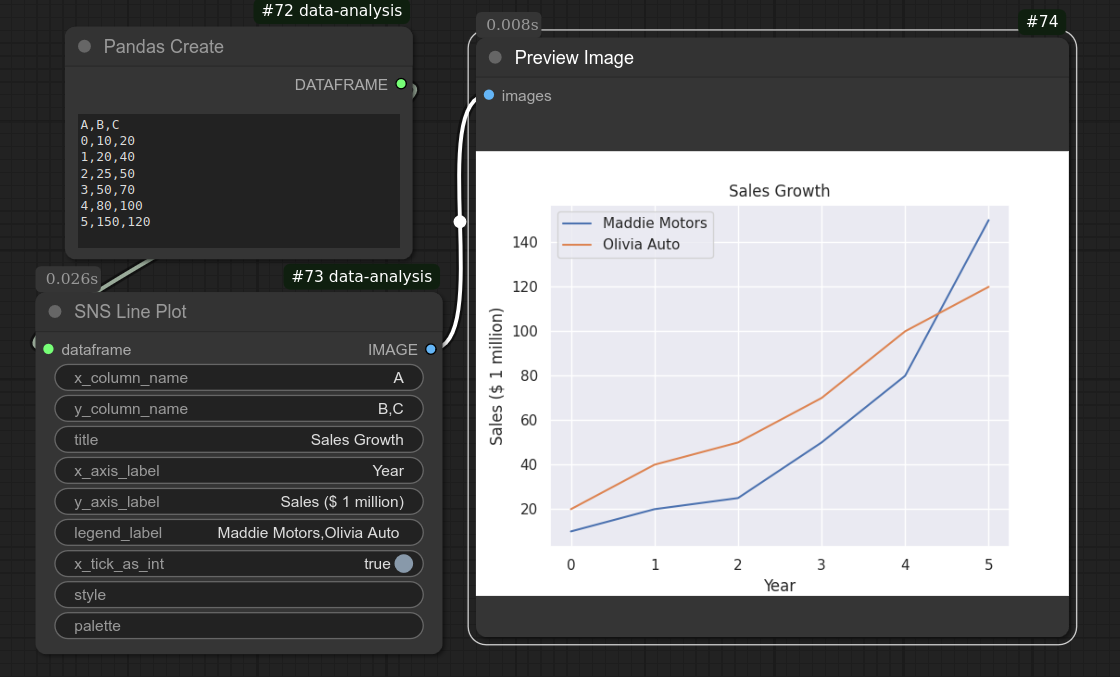Viewport: 1120px width, 677px height.
Task: Click the empty palette field
Action: [x=239, y=626]
